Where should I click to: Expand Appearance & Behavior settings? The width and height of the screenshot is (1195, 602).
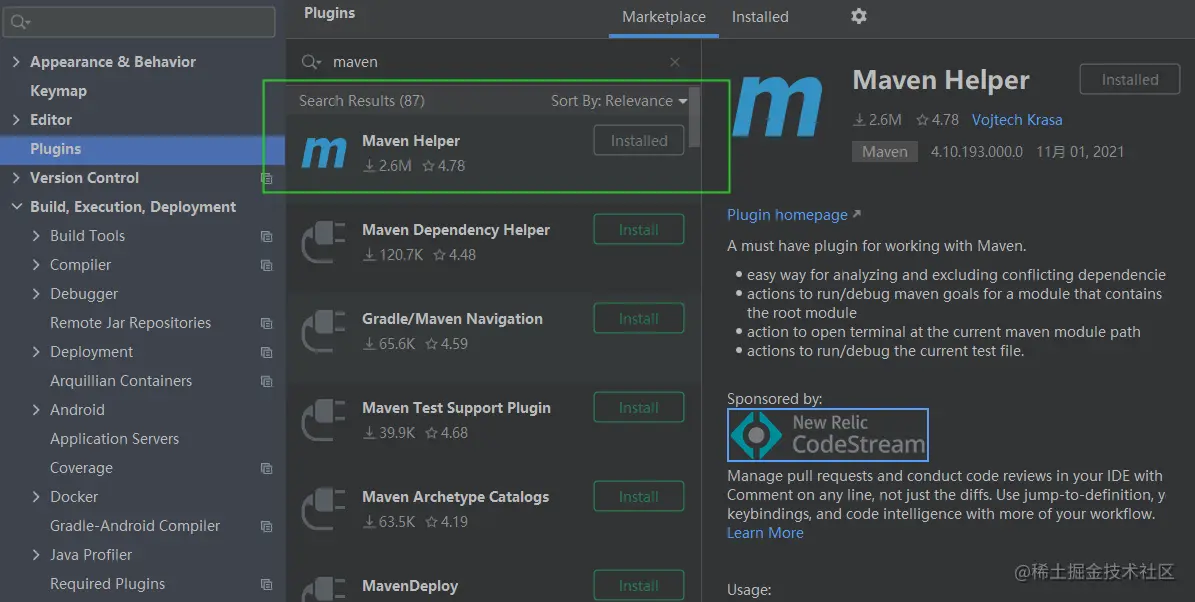16,62
